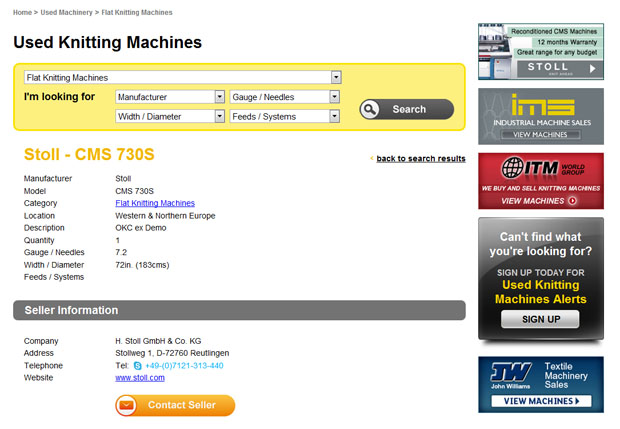Open the Reconditioned CMS Machines Stoll ad
Viewport: 620px width, 429px height.
pos(541,51)
